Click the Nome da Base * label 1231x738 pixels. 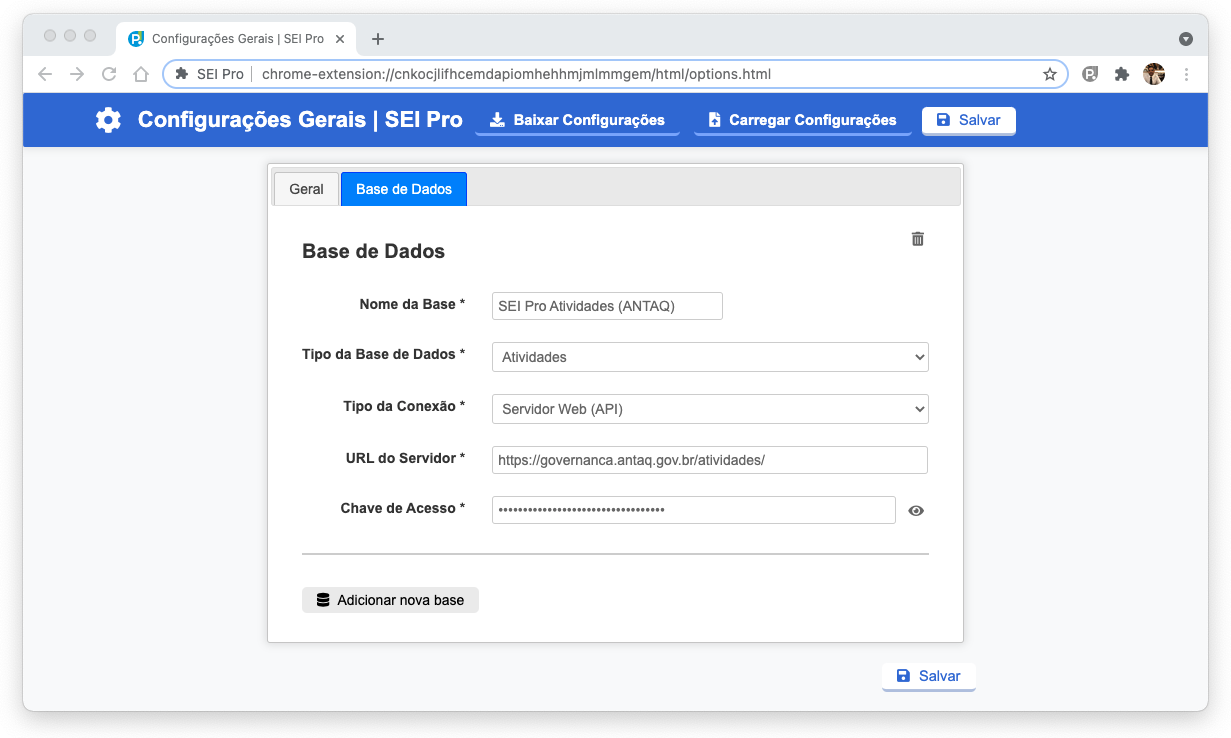tap(412, 304)
